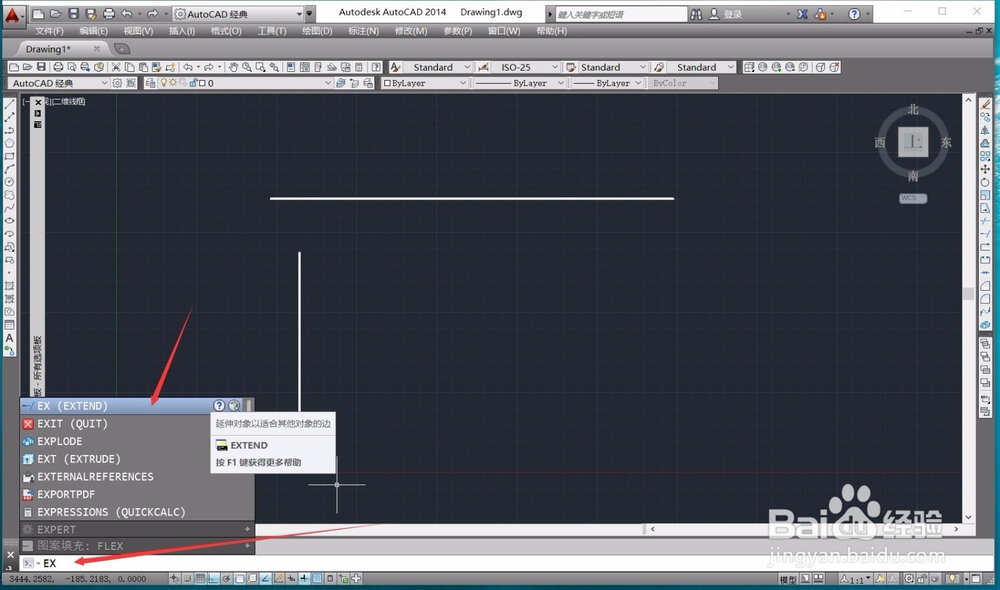Toggle Ortho Mode in status bar
1000x590 pixels.
point(214,579)
